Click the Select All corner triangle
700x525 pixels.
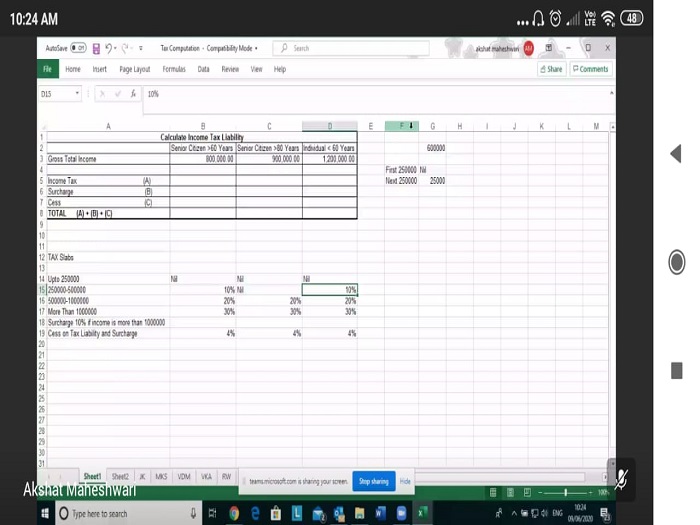42,127
